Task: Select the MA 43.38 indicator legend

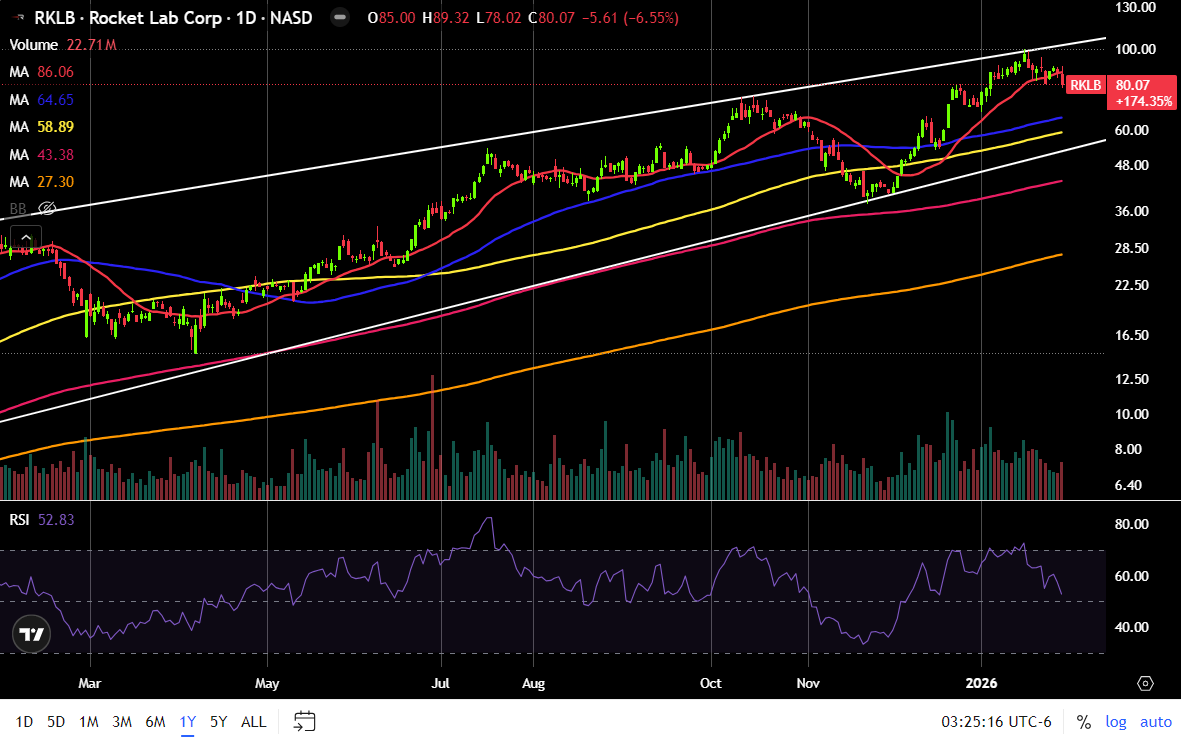Action: (x=41, y=154)
